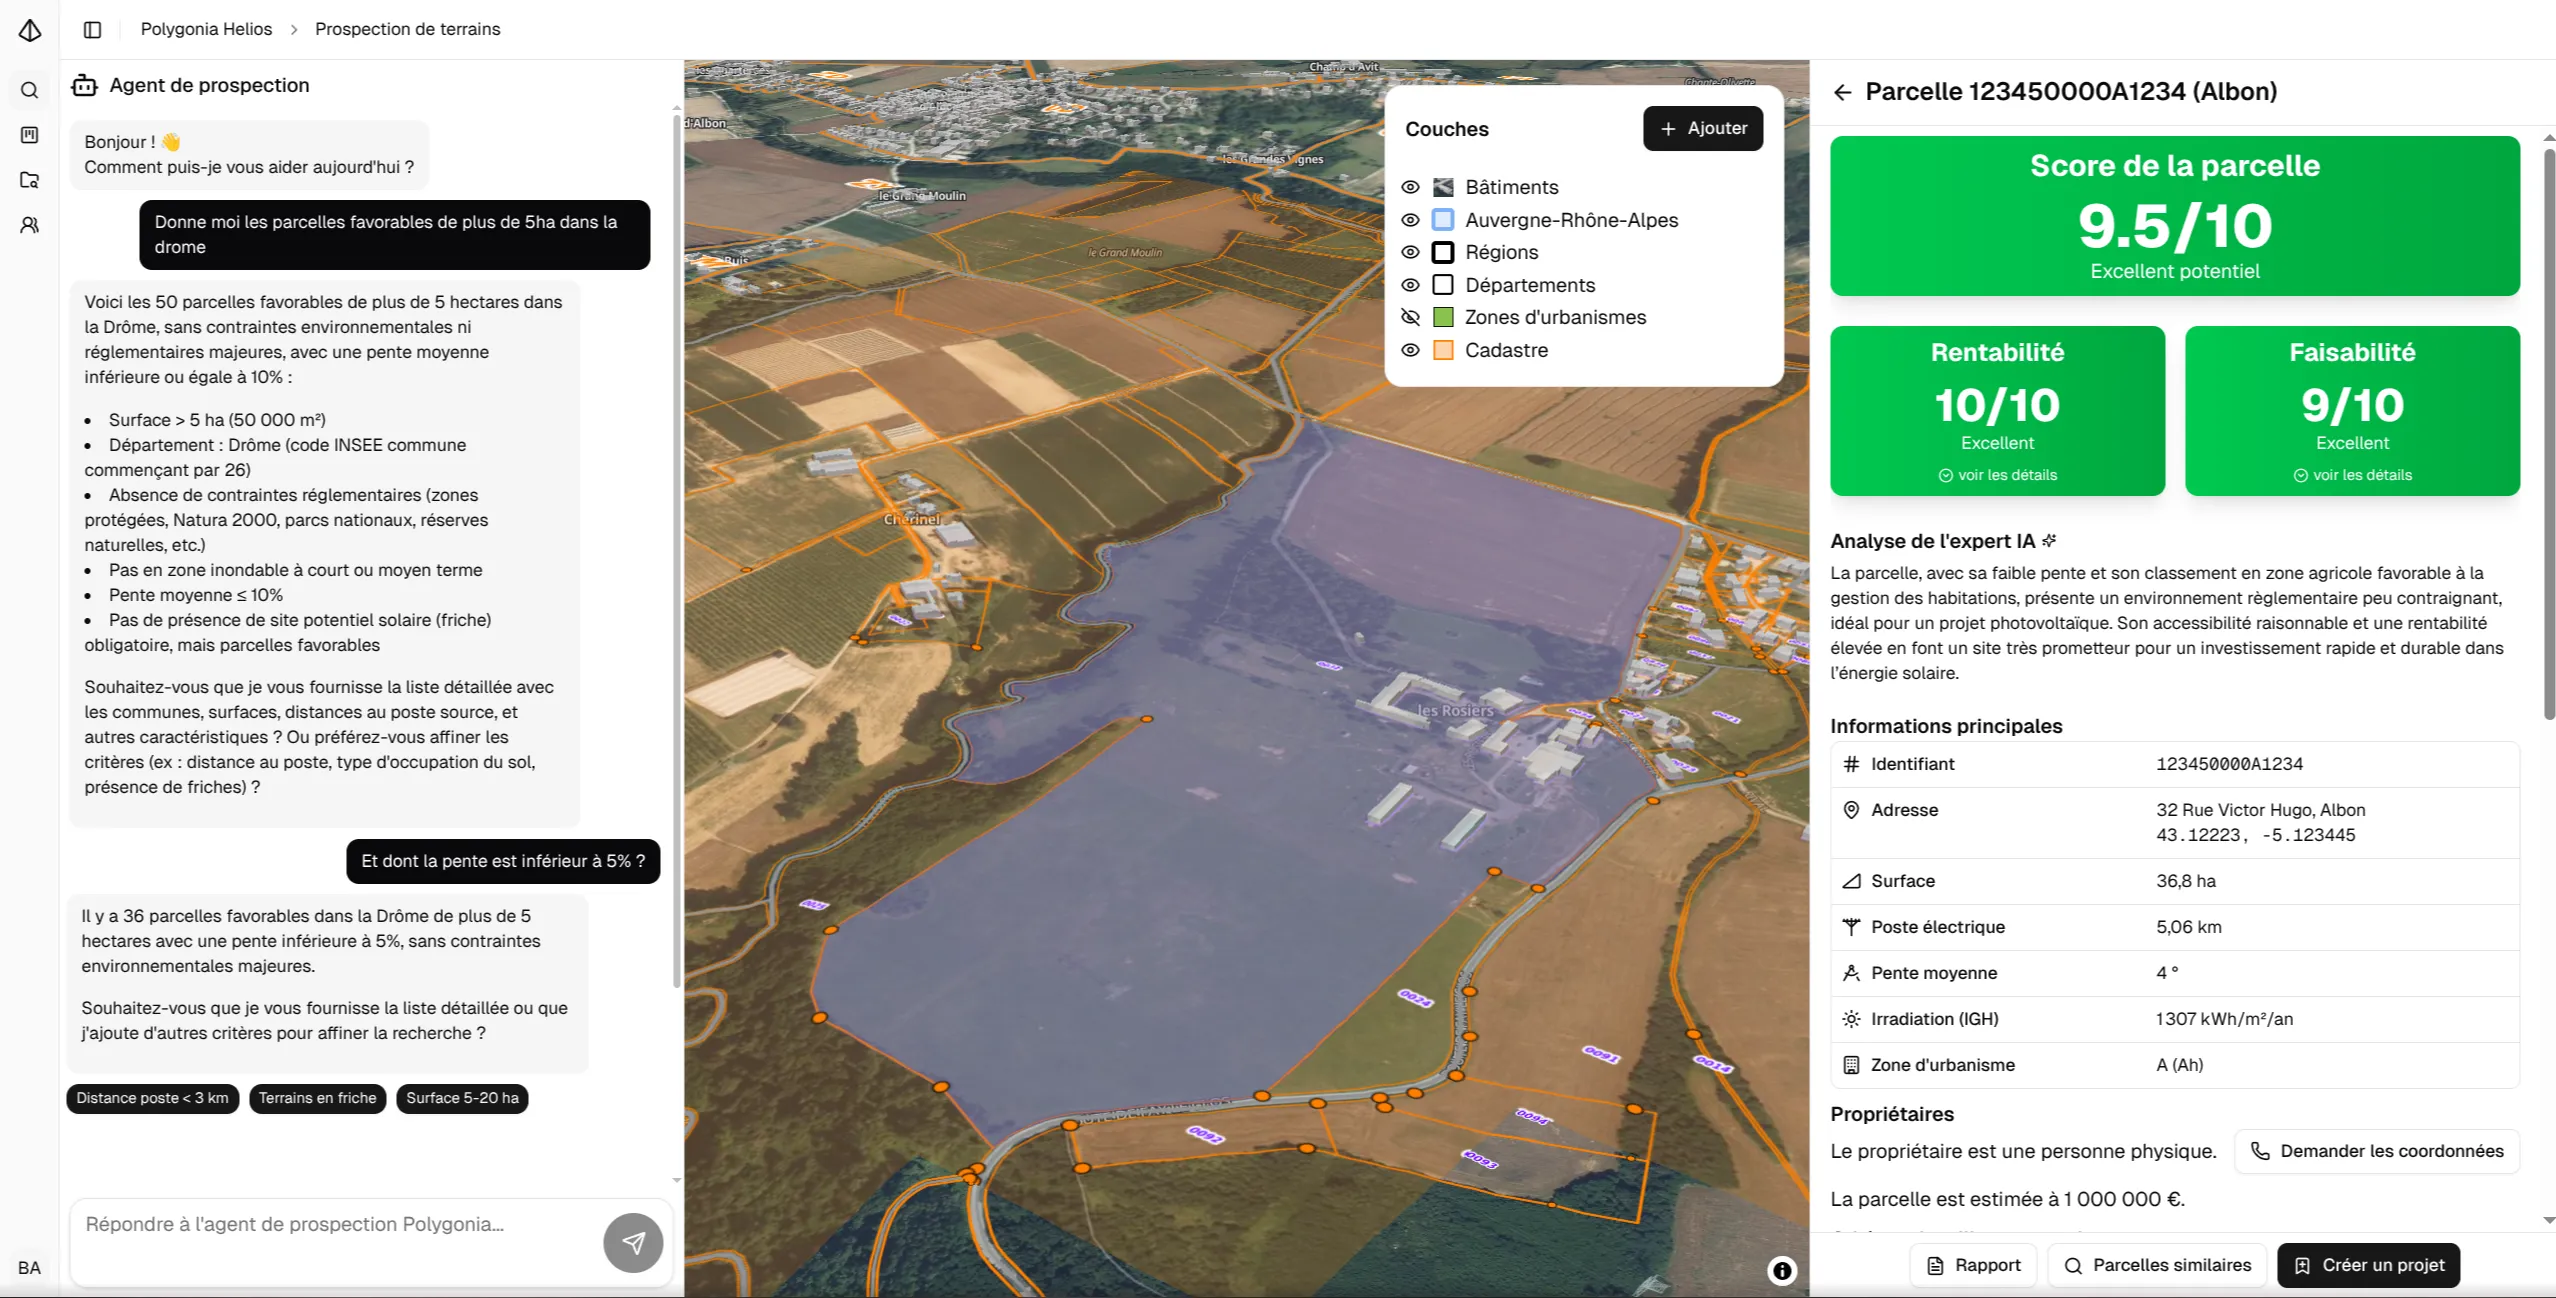Viewport: 2556px width, 1298px height.
Task: Click the map info icon
Action: tap(1781, 1270)
